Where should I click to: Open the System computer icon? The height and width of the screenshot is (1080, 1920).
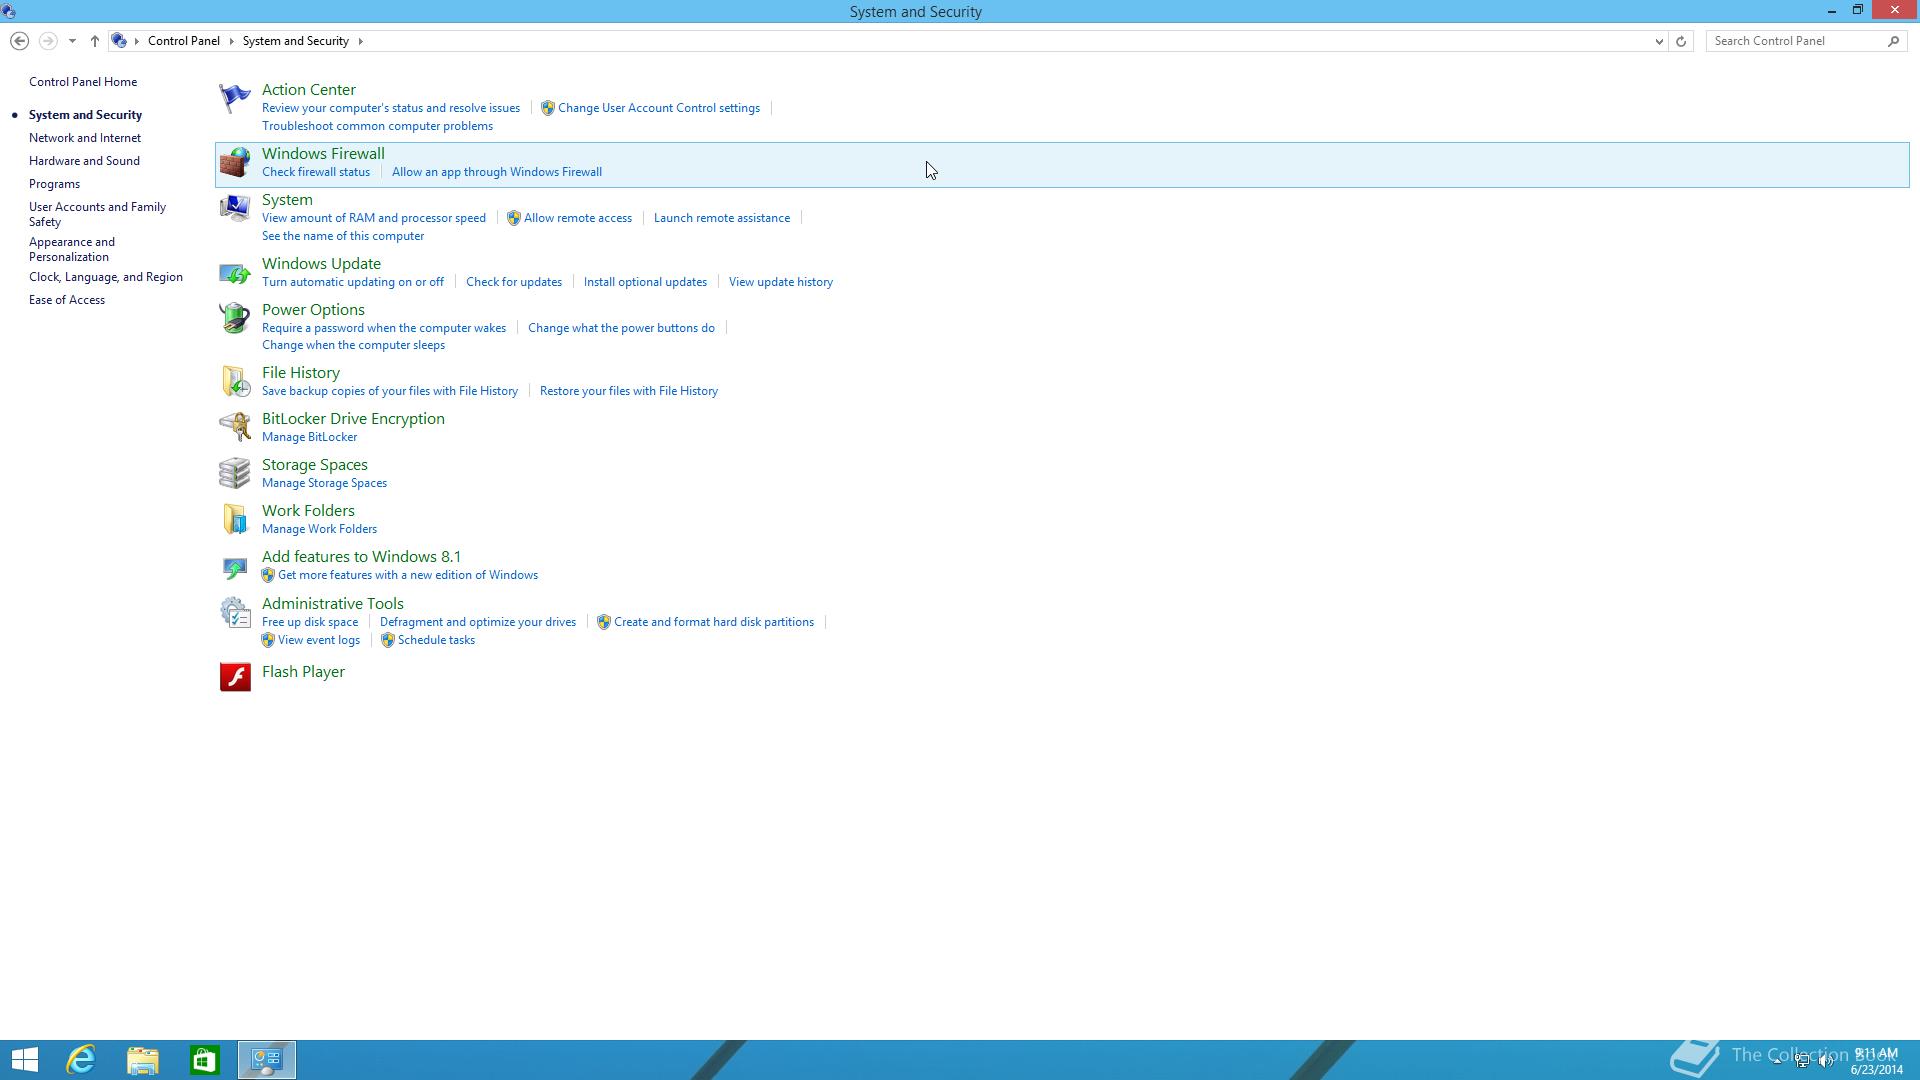234,208
